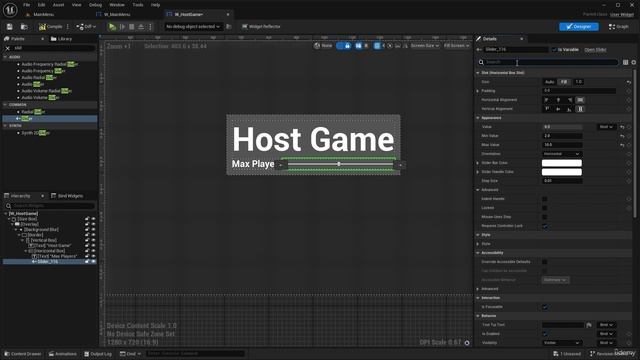Switch to the W_MainMenu tab
This screenshot has width=640, height=360.
coord(117,14)
